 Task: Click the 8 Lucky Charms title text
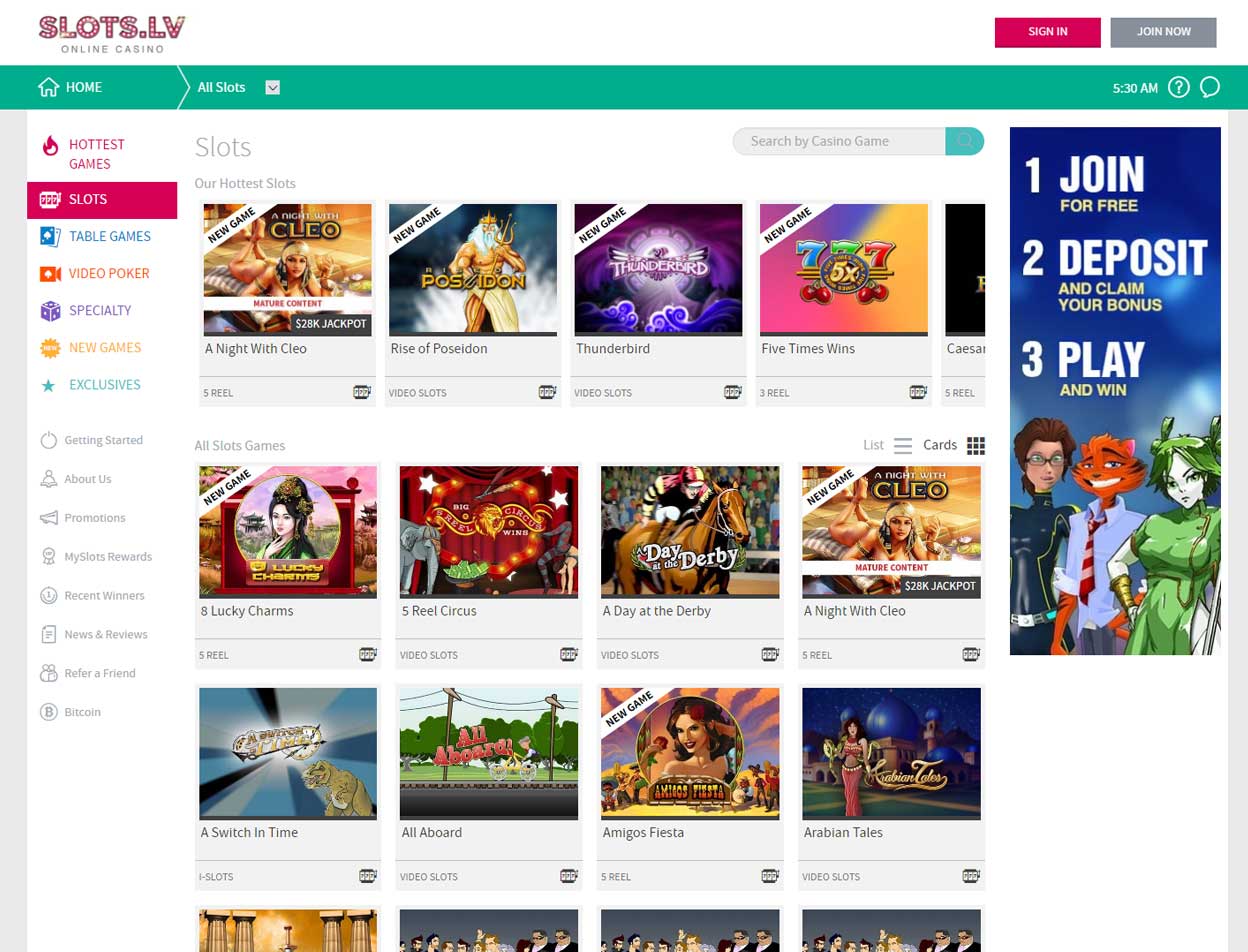click(247, 611)
